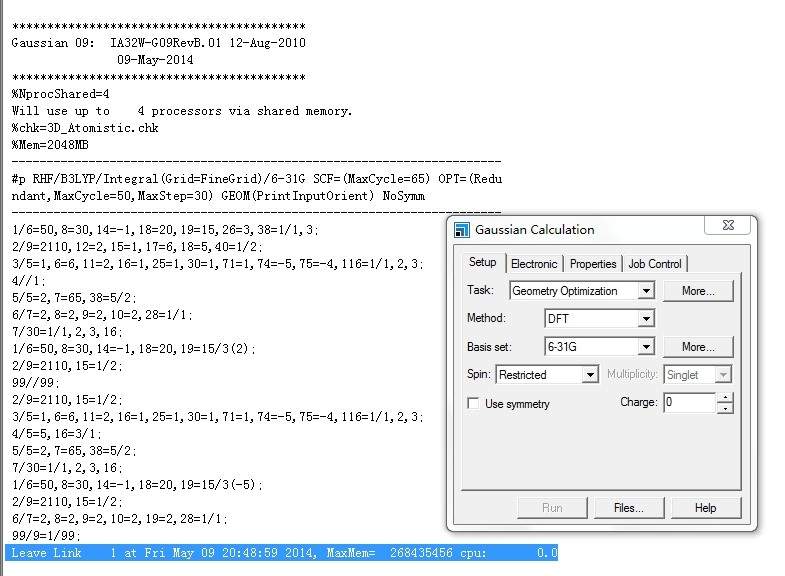785x576 pixels.
Task: Click the '99//99;' output line
Action: tap(36, 382)
